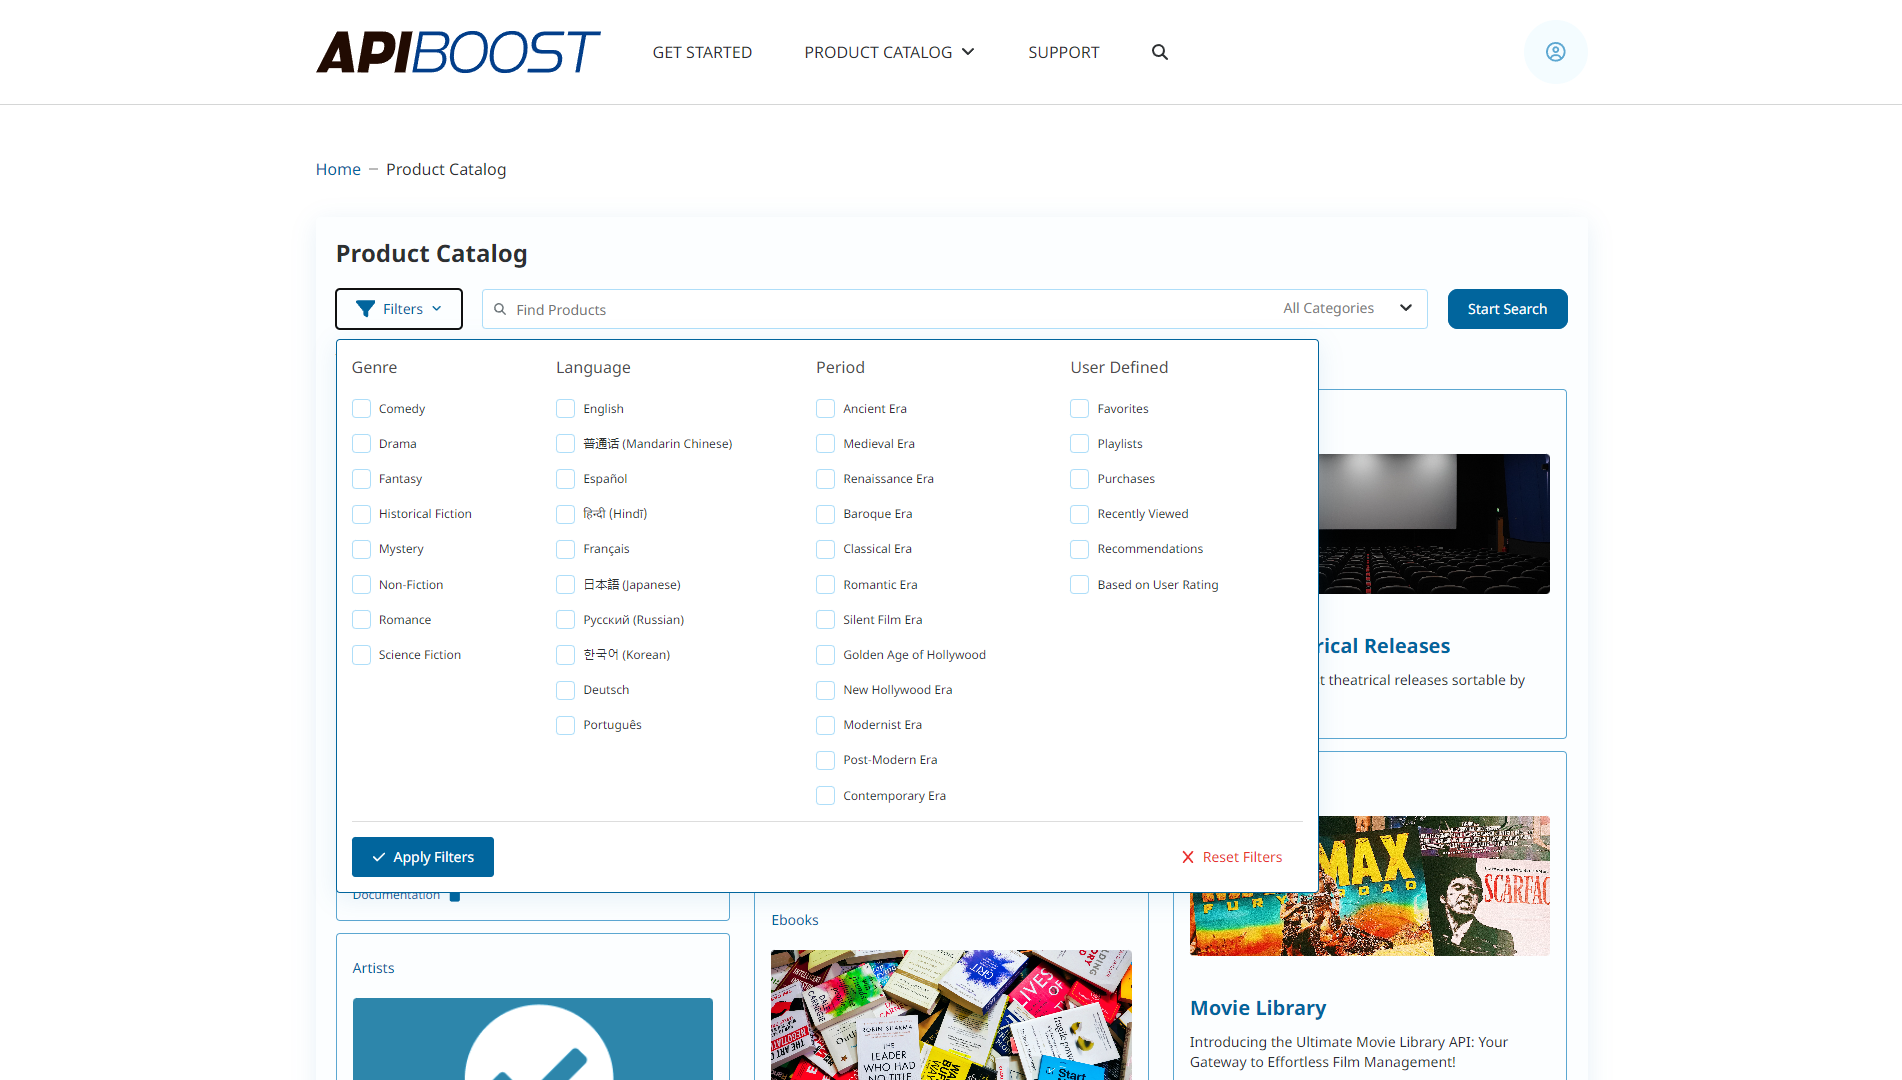
Task: Open the site search magnifier icon
Action: (1160, 52)
